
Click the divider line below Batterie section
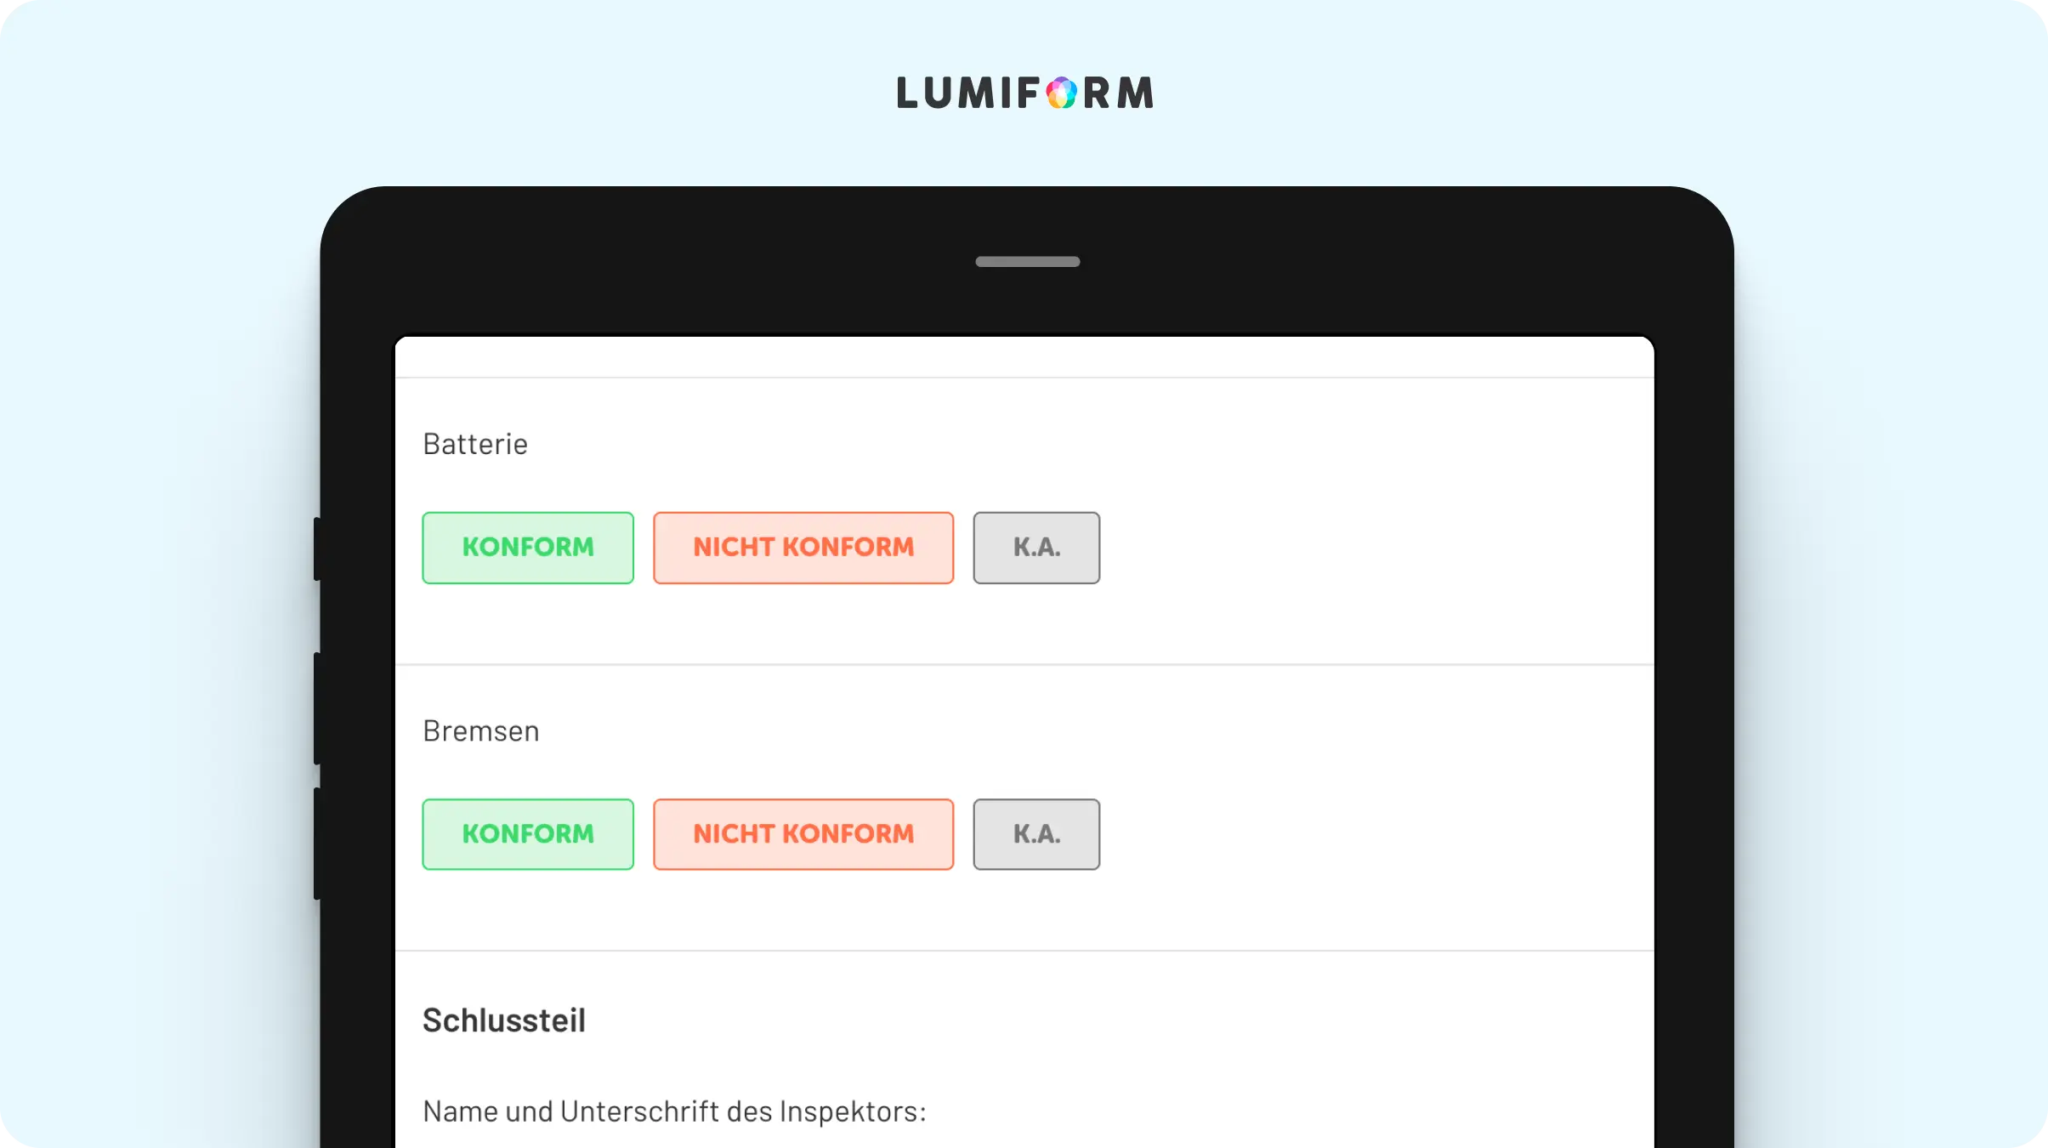tap(1024, 664)
